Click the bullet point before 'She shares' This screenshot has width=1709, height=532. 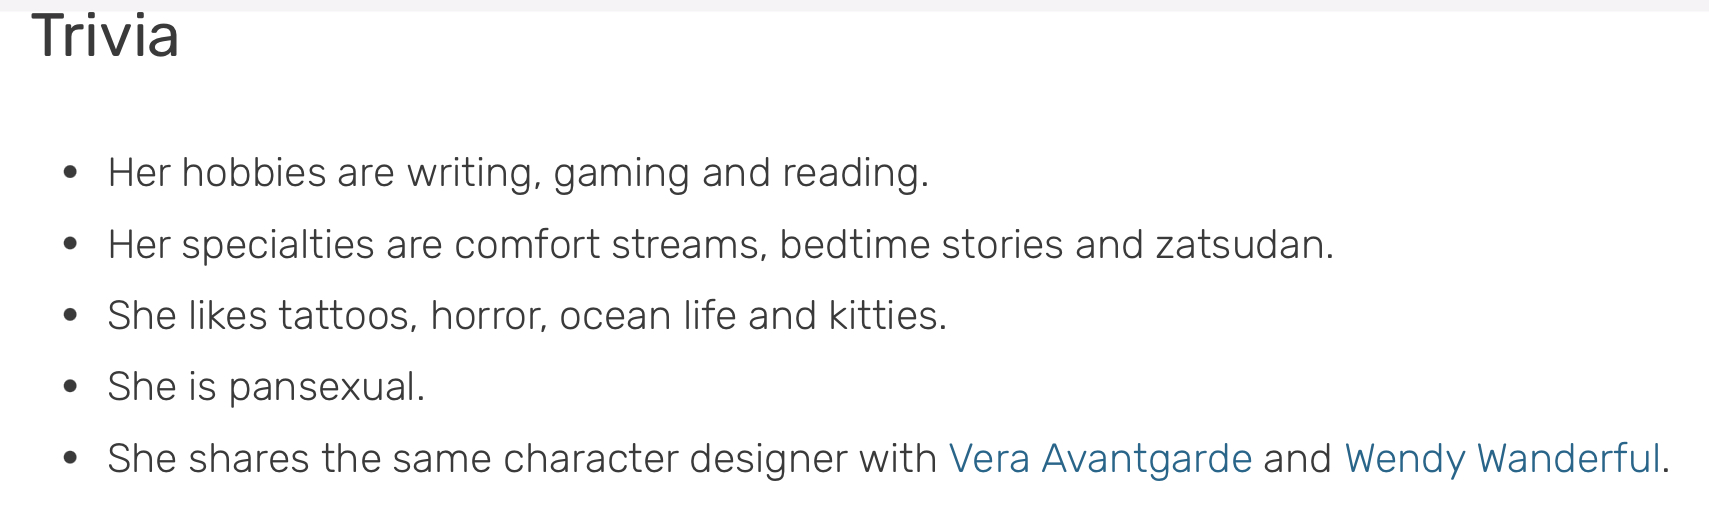[70, 459]
